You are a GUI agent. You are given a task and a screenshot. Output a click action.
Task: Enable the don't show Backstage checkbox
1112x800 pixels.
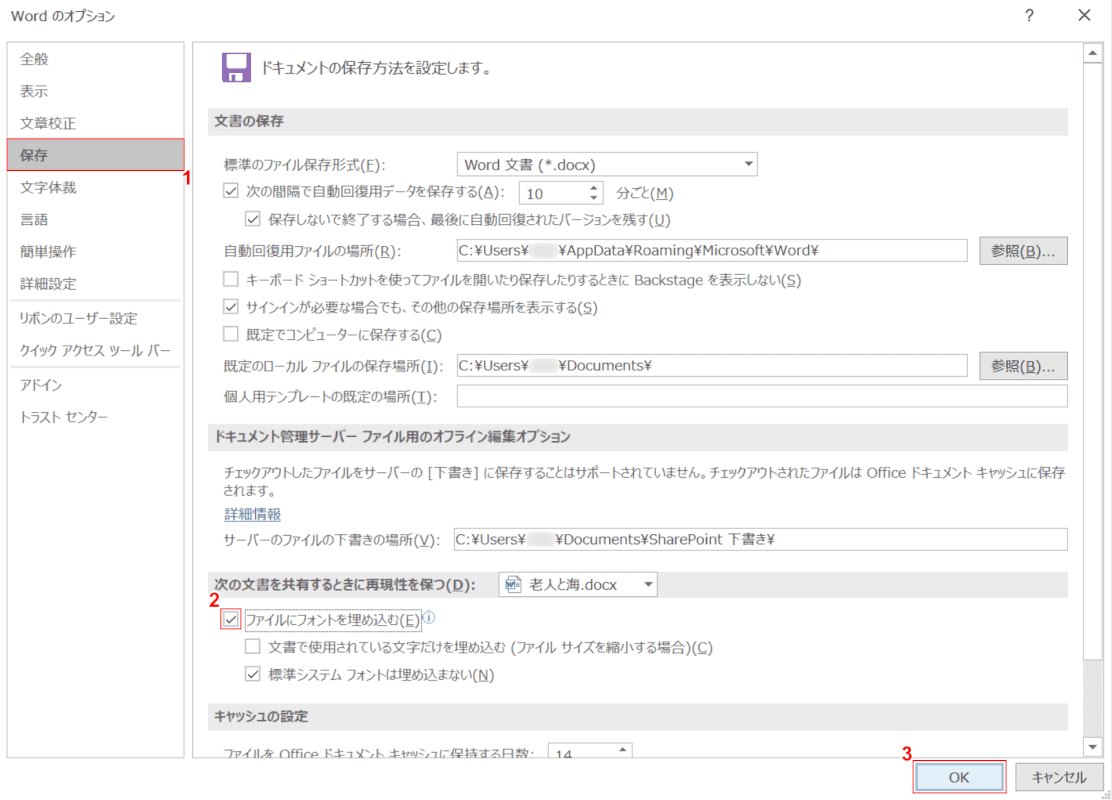coord(230,279)
